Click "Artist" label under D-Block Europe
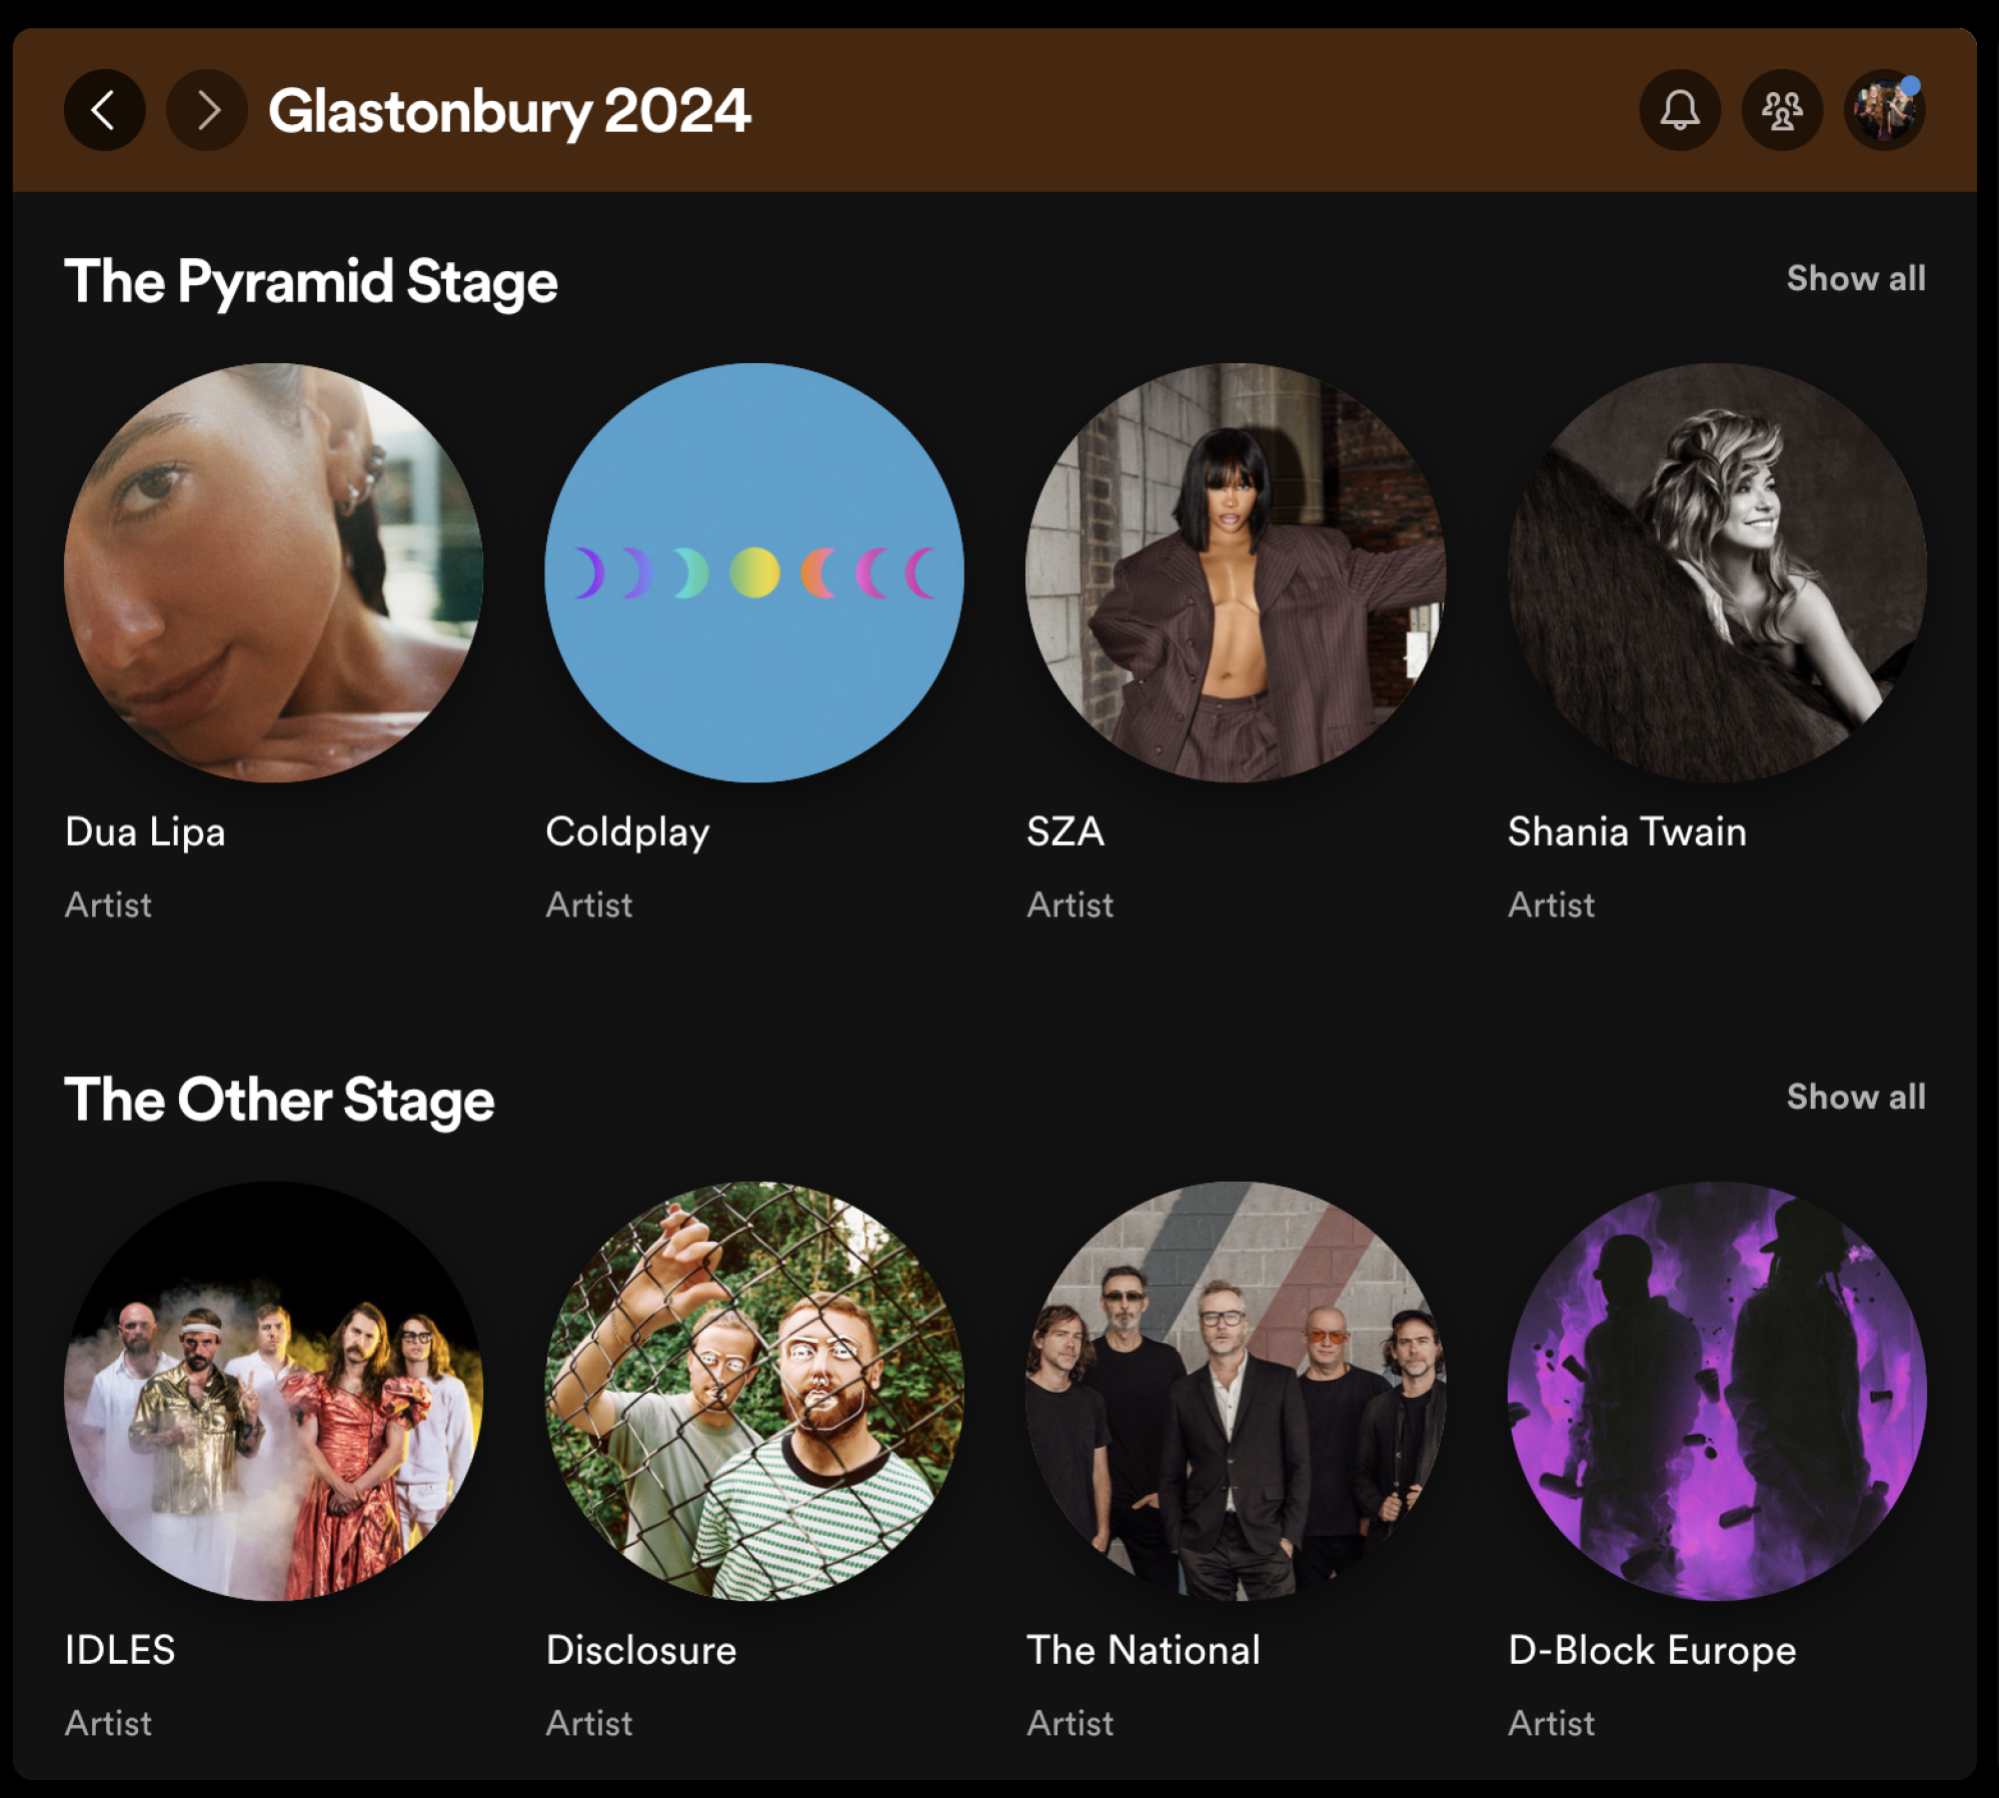The image size is (1999, 1798). tap(1551, 1723)
